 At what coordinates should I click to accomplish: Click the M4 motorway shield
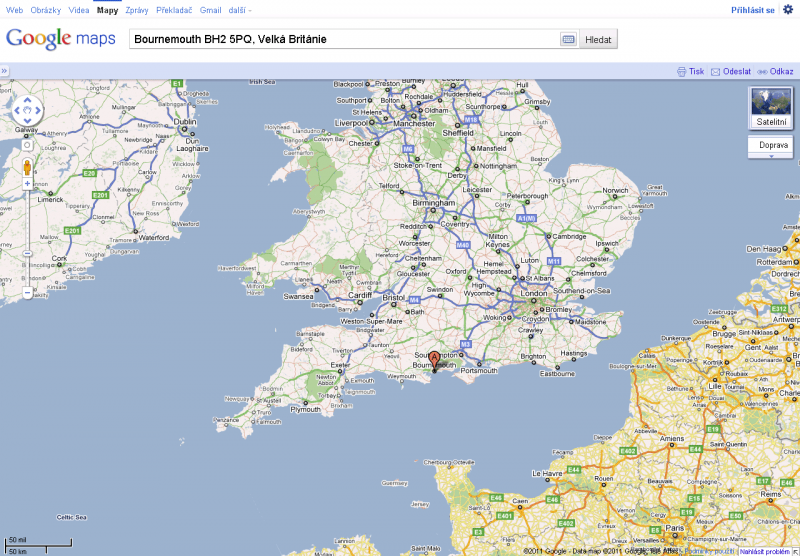[x=414, y=300]
